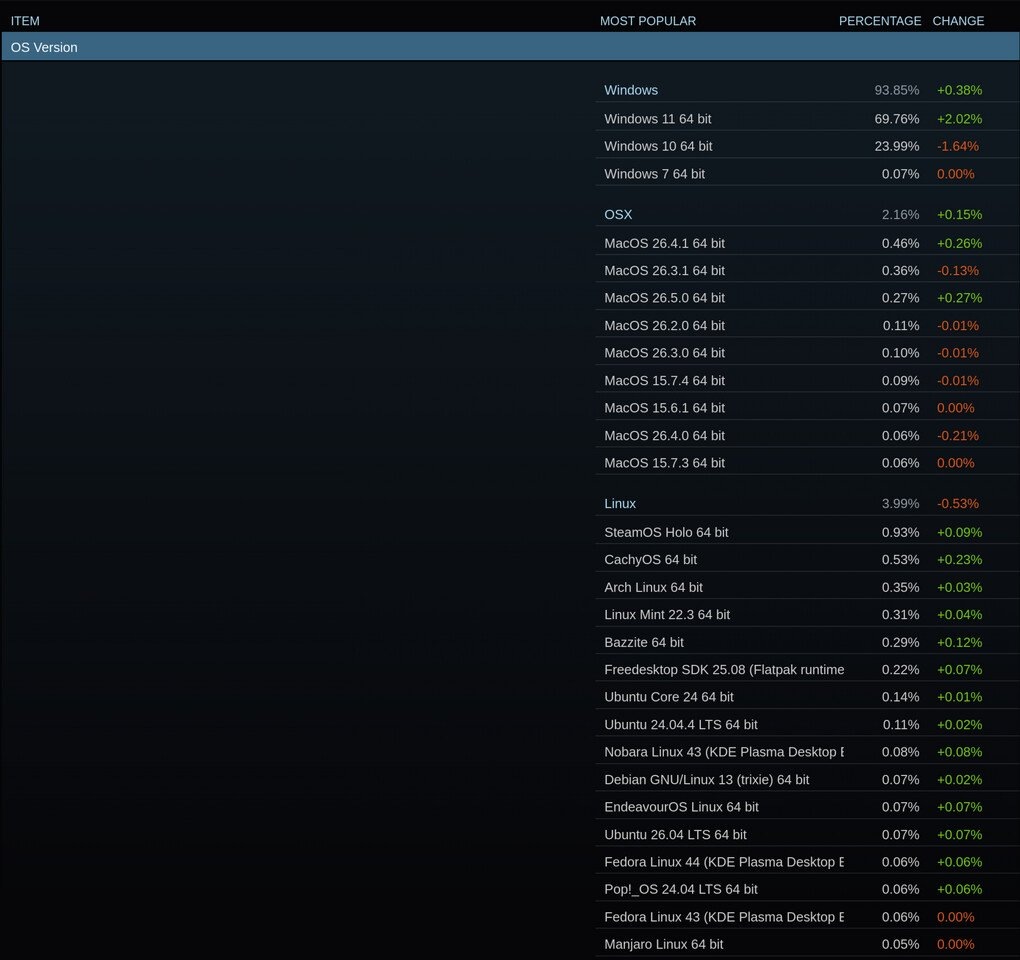Image resolution: width=1020 pixels, height=960 pixels.
Task: Click the MacOS 26.3.1 64 bit entry
Action: [x=664, y=271]
